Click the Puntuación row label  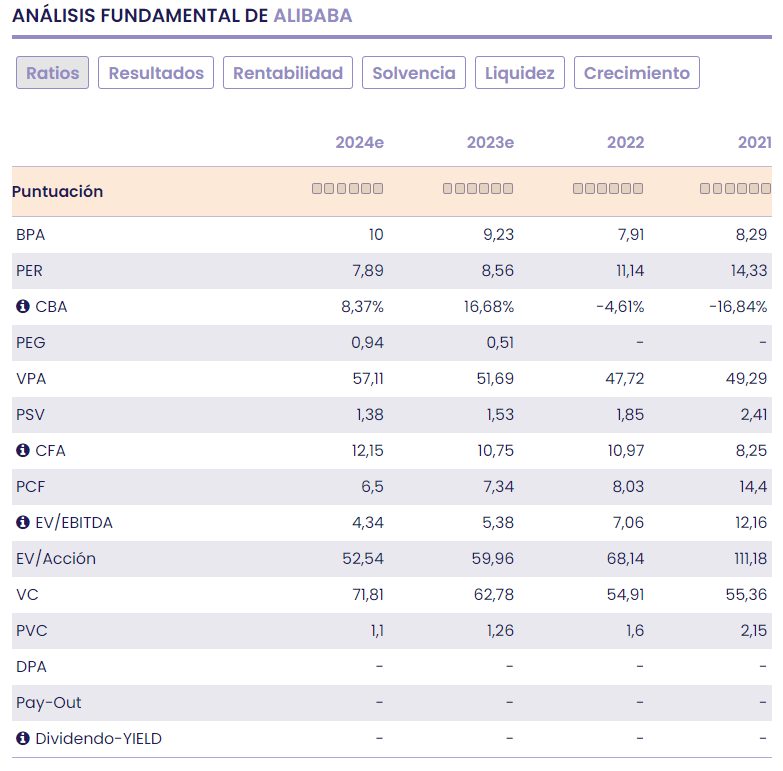coord(58,191)
